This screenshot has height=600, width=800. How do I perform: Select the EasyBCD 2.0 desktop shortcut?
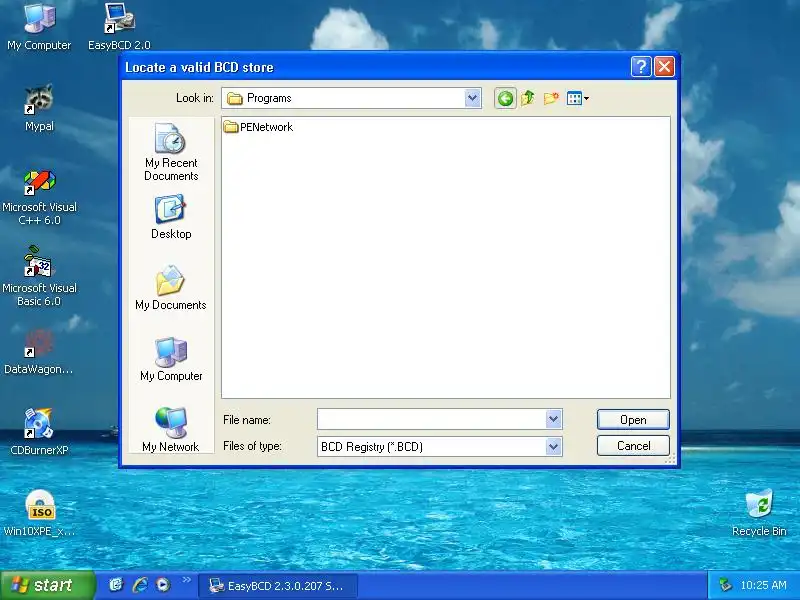pyautogui.click(x=119, y=27)
